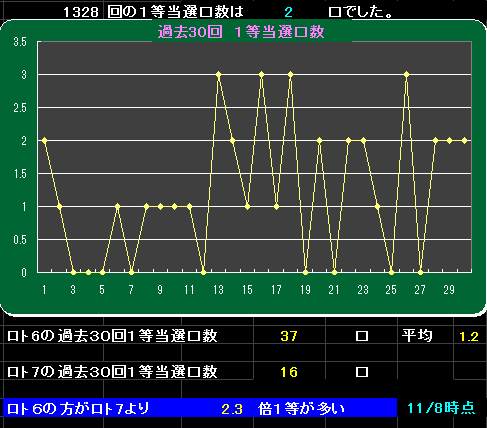The width and height of the screenshot is (487, 428).
Task: Select the header text '口でした。'
Action: tap(360, 13)
